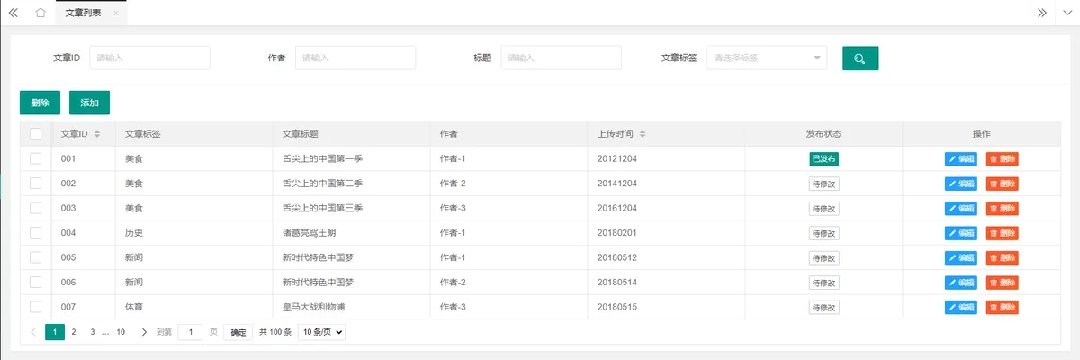Sort by 文章ID column arrows
The image size is (1080, 360).
pyautogui.click(x=97, y=134)
